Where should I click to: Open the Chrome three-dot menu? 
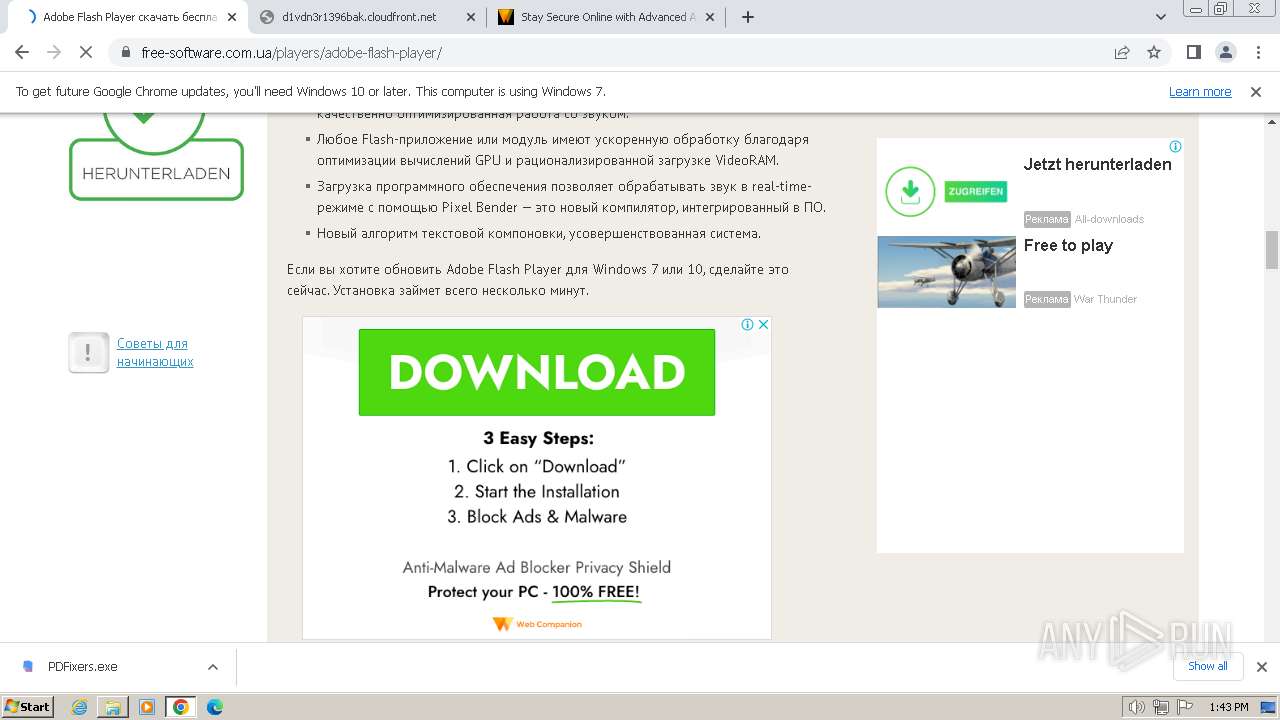pyautogui.click(x=1257, y=52)
